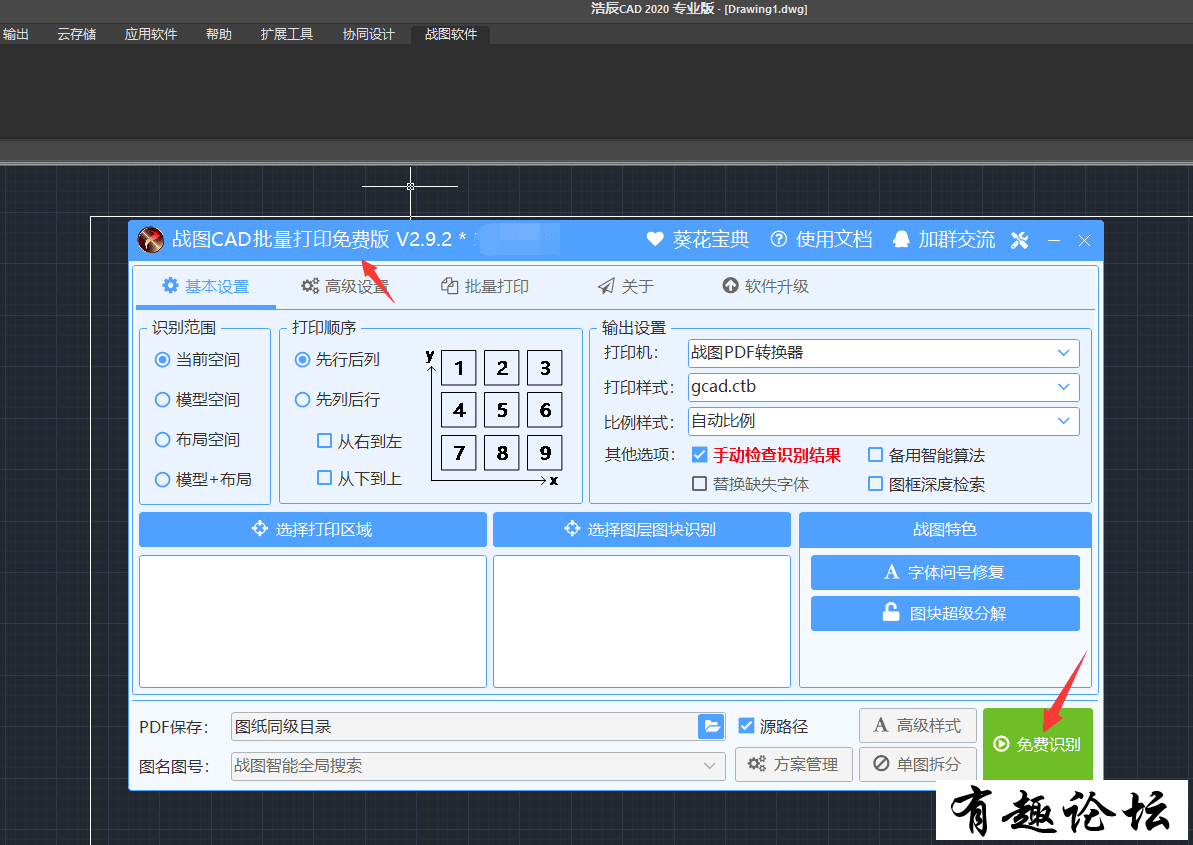Click the 战图 app logo icon
This screenshot has width=1193, height=845.
(x=151, y=240)
